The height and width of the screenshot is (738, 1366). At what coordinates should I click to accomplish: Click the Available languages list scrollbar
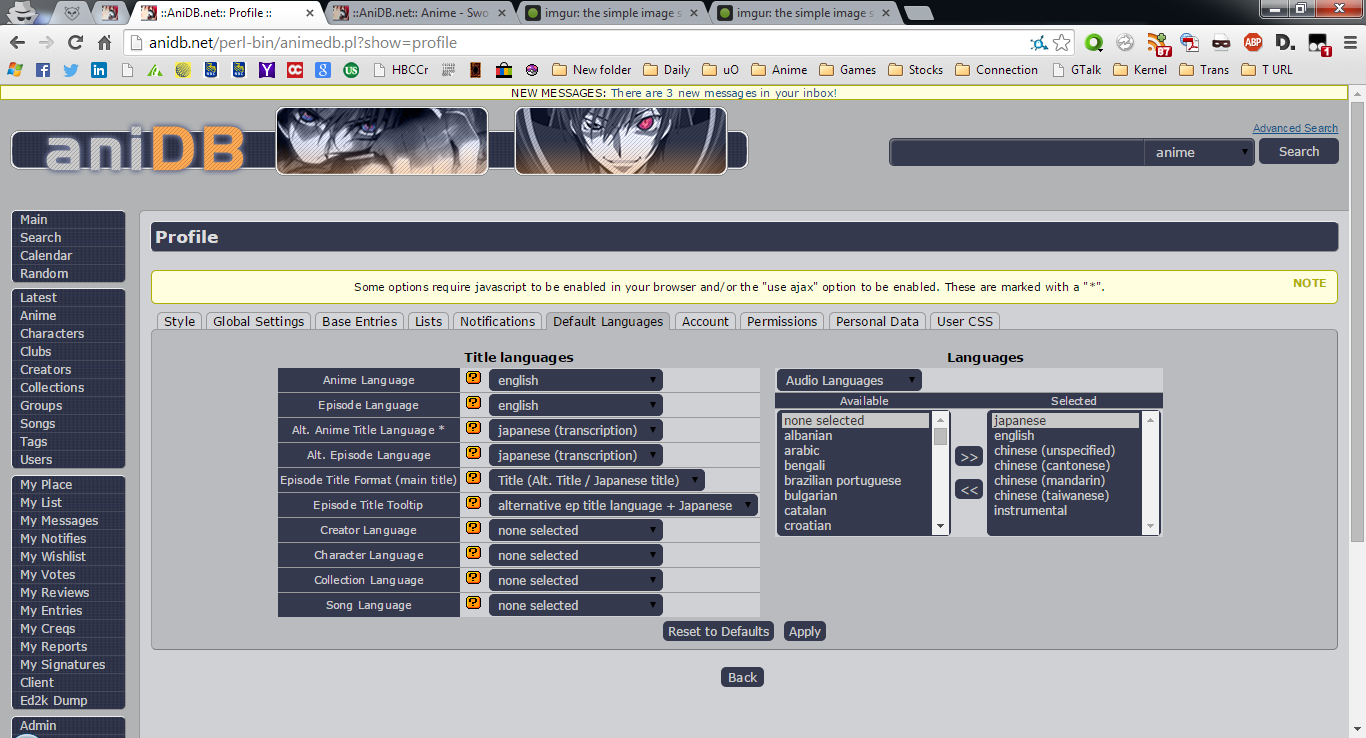tap(940, 473)
